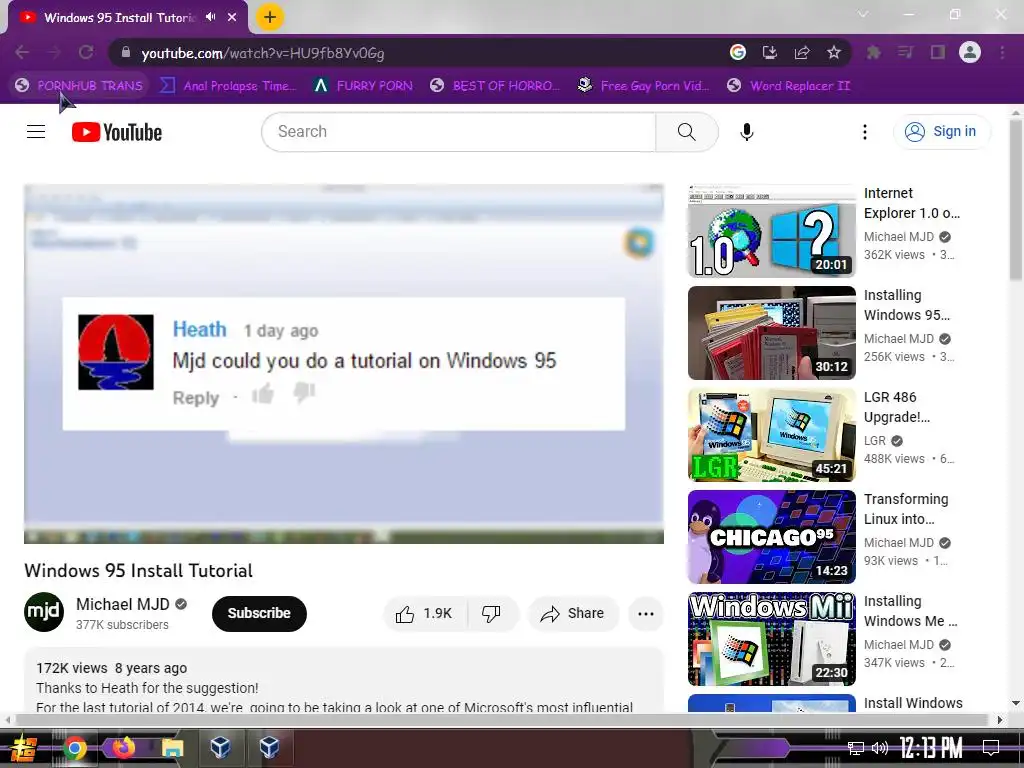Focus the YouTube search field
The width and height of the screenshot is (1024, 768).
pyautogui.click(x=459, y=132)
